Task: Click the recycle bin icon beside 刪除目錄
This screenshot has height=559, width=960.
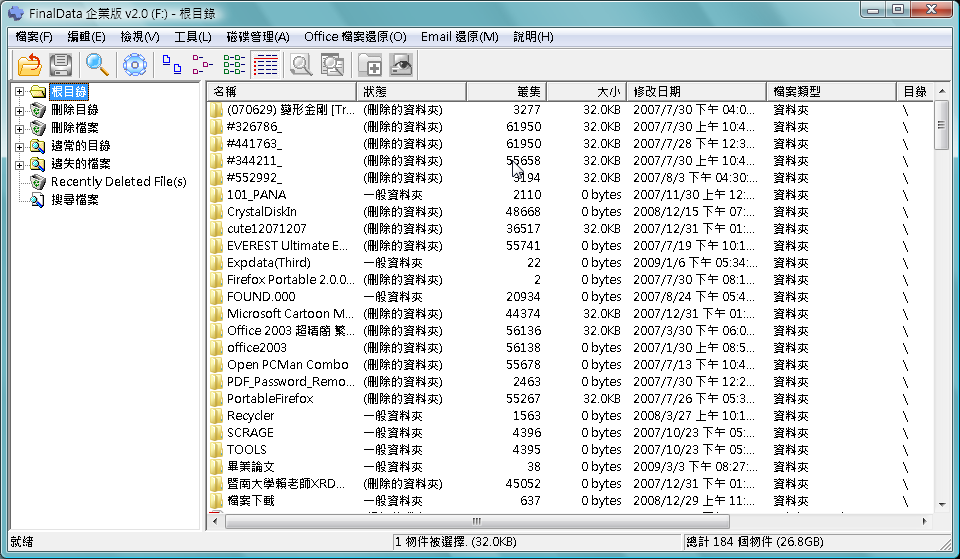Action: click(x=39, y=110)
